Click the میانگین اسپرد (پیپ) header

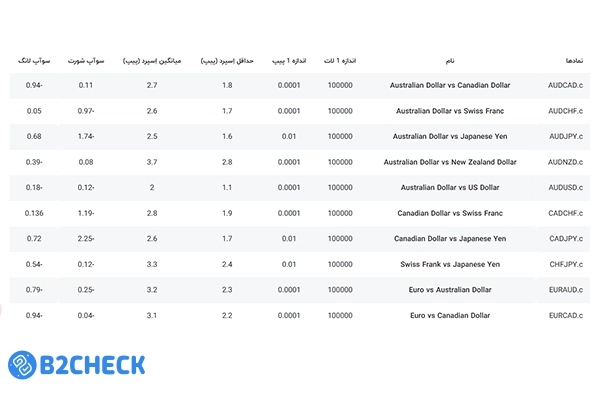[x=151, y=61]
